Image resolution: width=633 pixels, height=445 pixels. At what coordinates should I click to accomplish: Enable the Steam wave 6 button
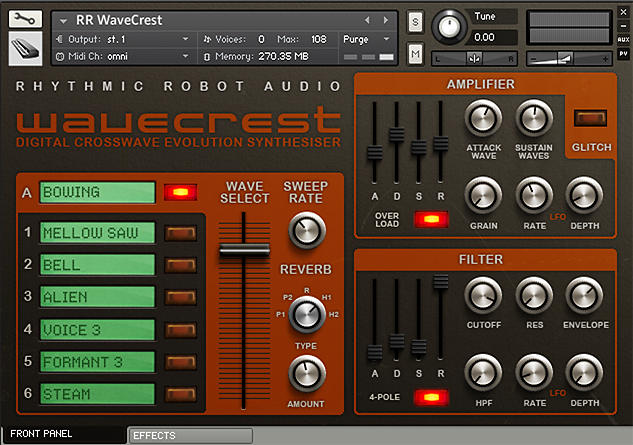(x=180, y=394)
